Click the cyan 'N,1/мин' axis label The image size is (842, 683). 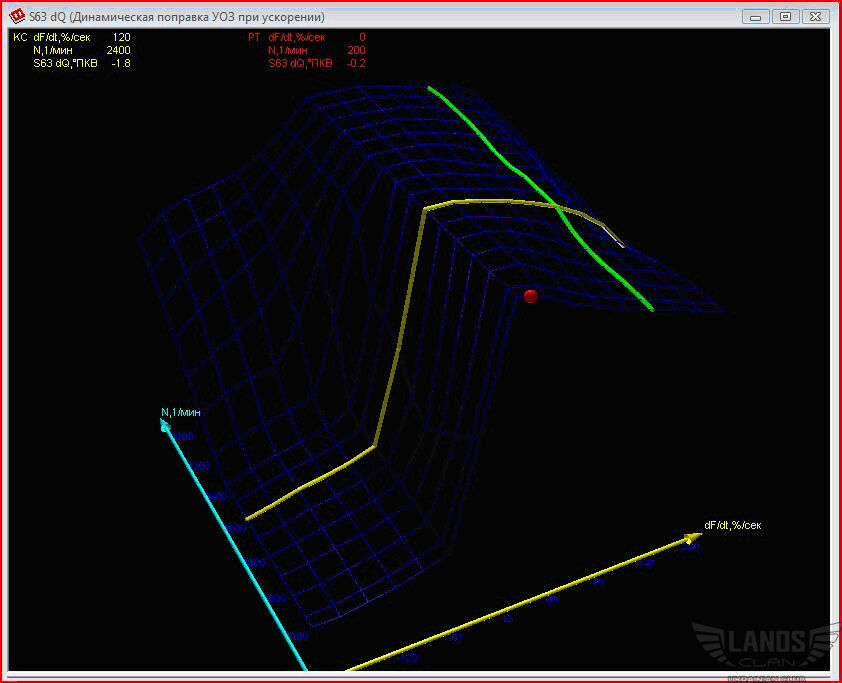pos(181,412)
